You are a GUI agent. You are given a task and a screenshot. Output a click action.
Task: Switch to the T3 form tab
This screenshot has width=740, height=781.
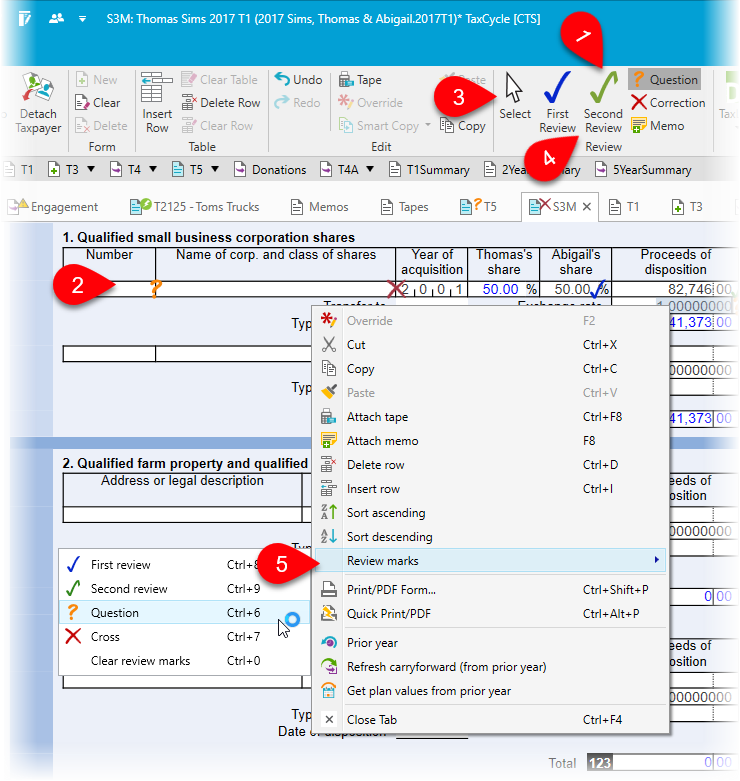coord(687,207)
